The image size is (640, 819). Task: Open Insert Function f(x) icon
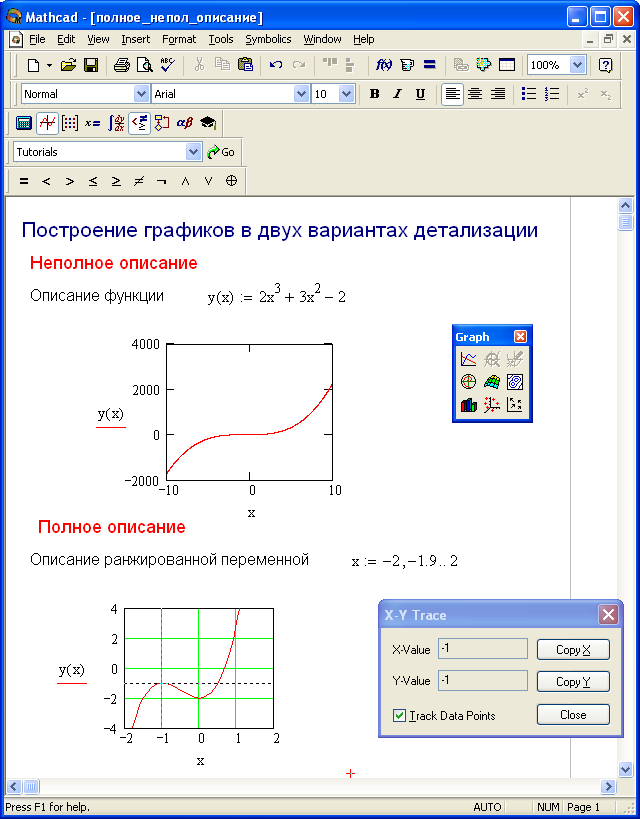[384, 65]
